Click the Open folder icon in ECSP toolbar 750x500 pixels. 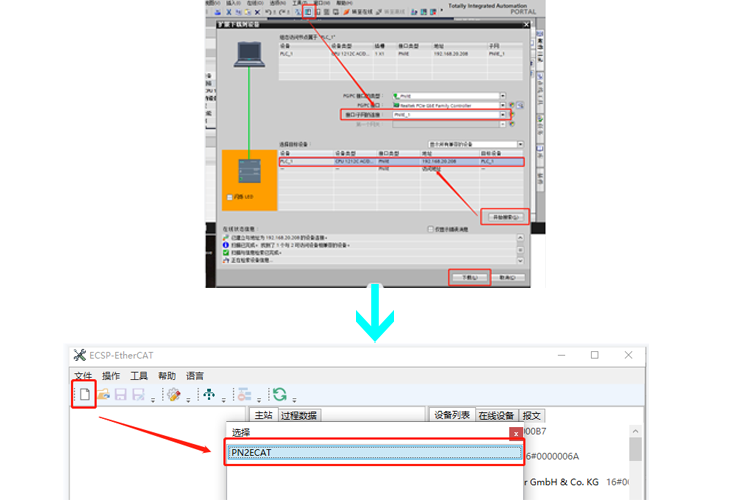103,395
